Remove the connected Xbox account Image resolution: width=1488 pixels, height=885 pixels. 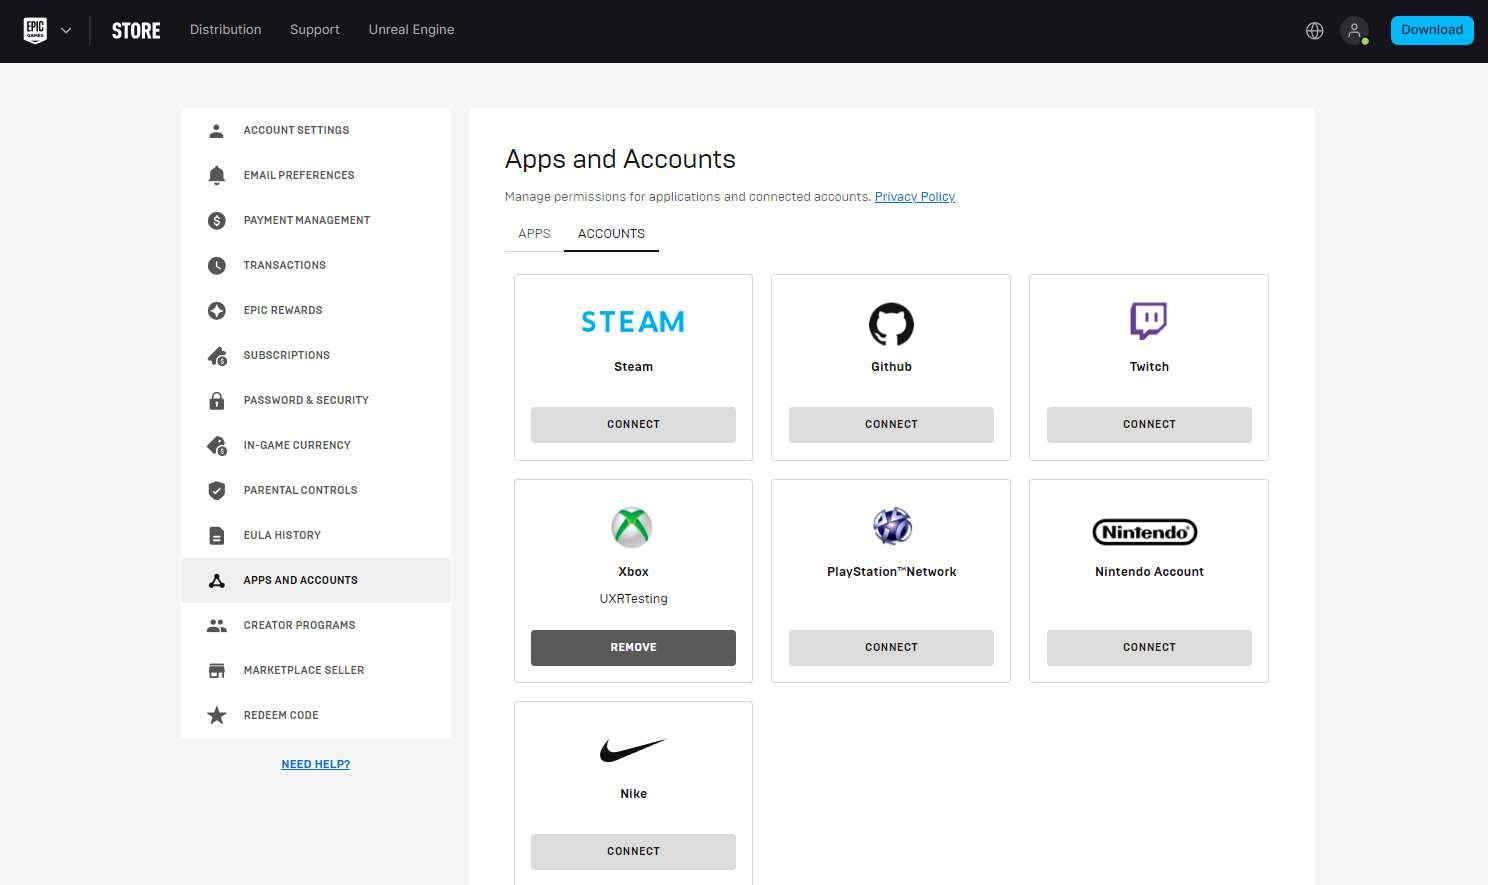pyautogui.click(x=633, y=648)
